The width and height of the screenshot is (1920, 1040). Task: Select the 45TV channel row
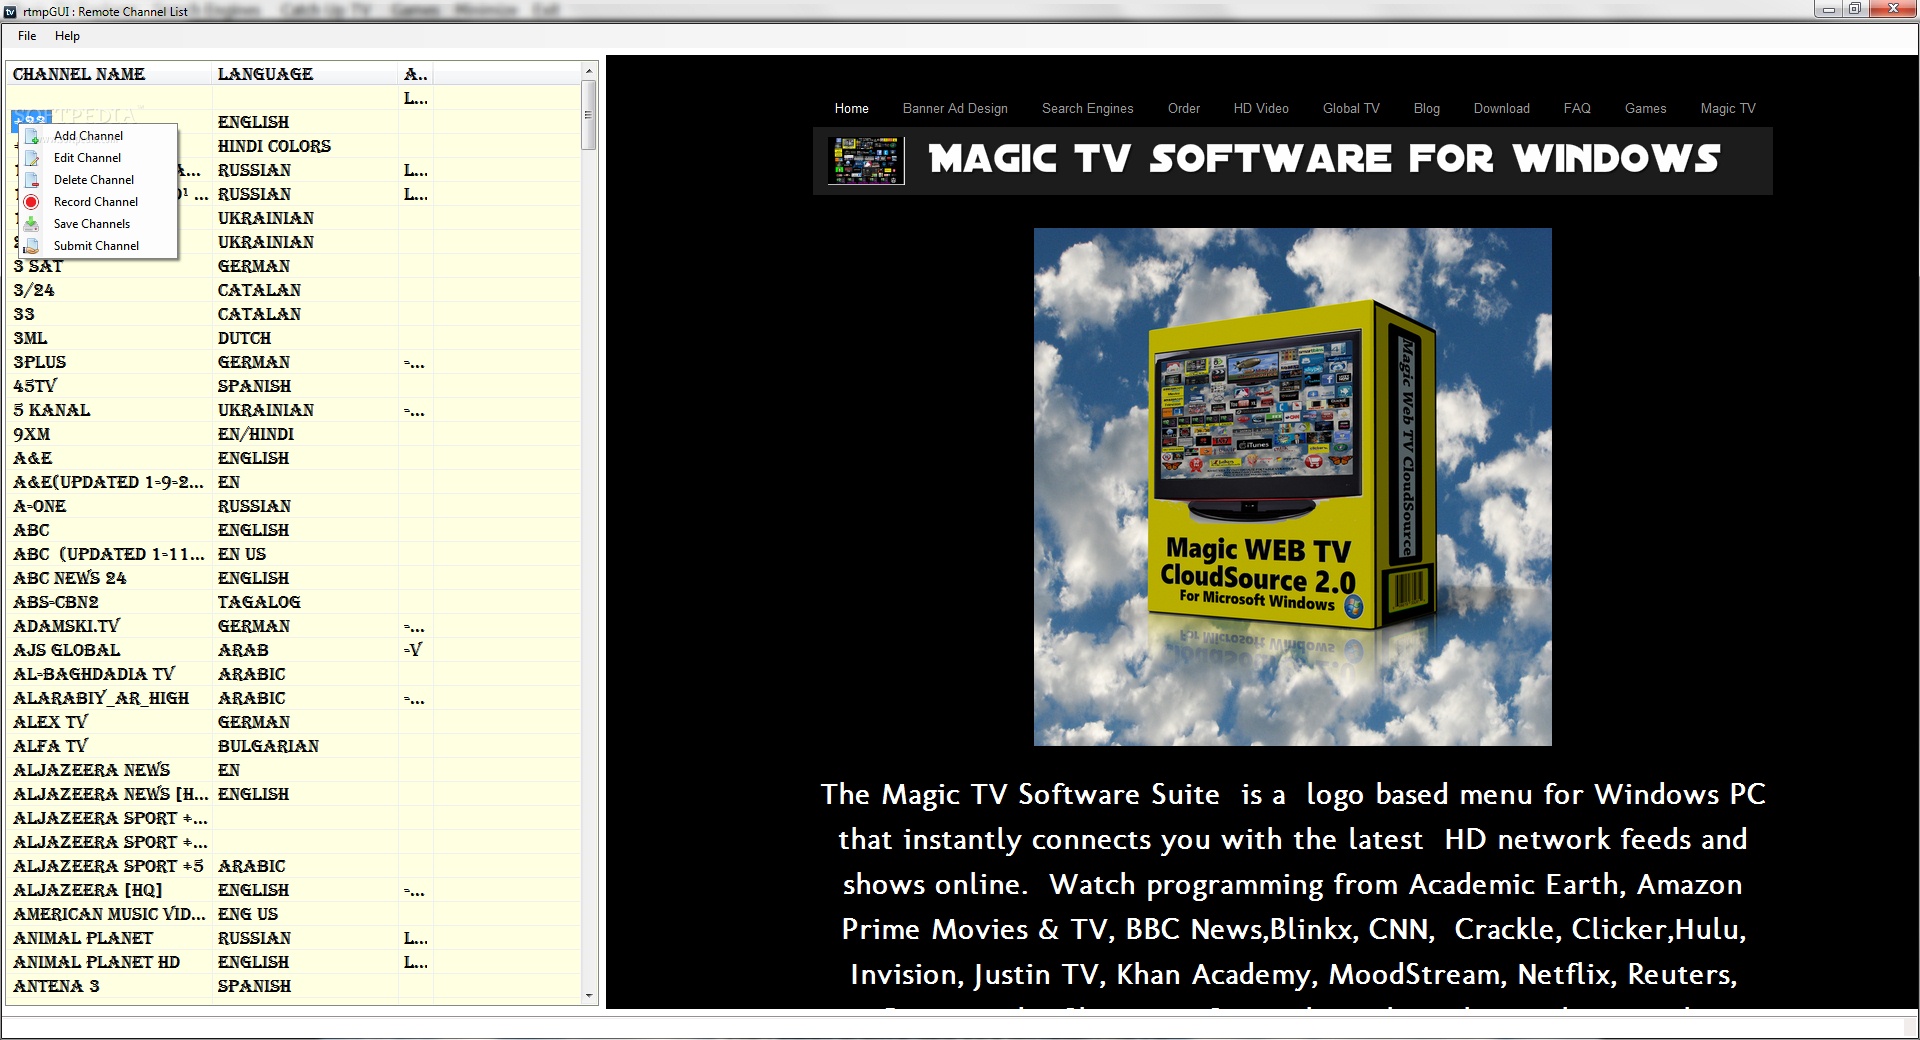point(294,386)
